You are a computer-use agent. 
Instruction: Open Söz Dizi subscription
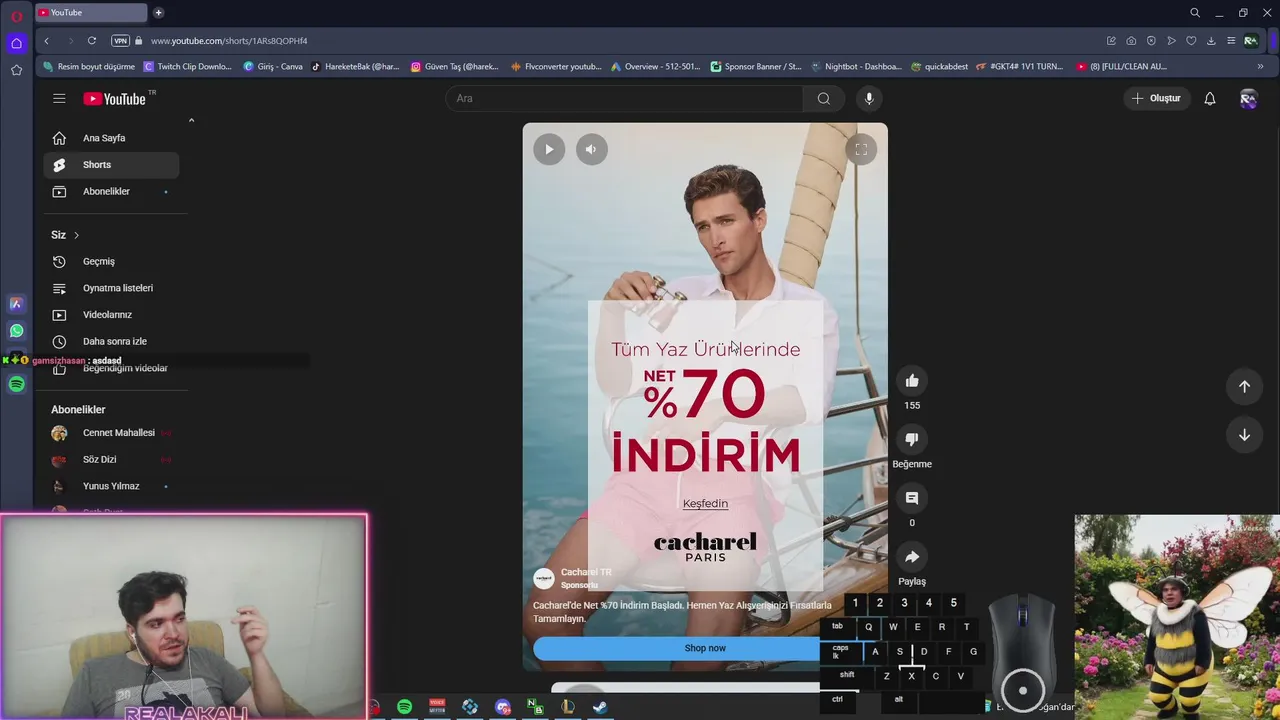(111, 460)
